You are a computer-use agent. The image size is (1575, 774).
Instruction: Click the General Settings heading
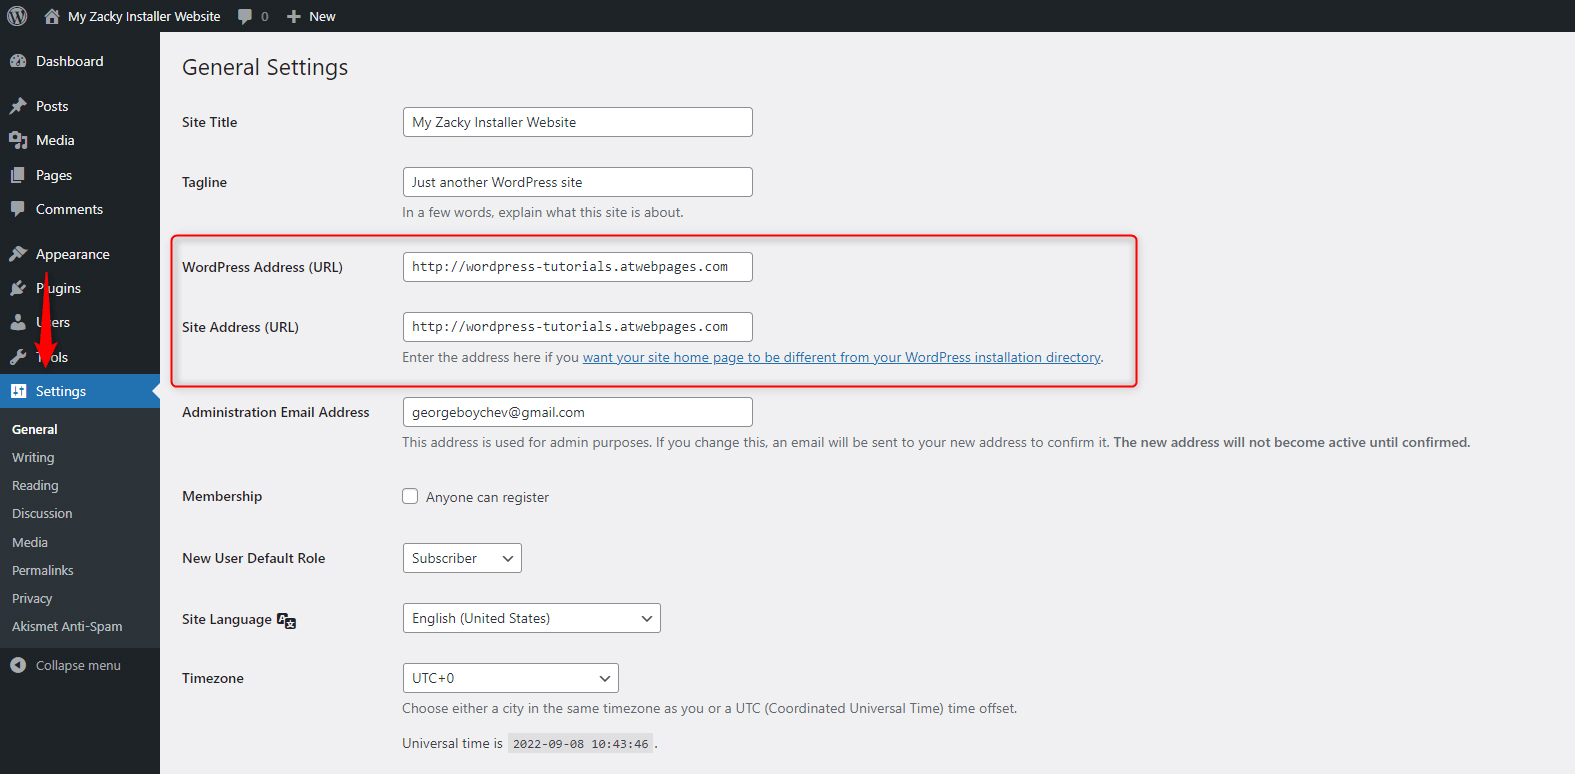pyautogui.click(x=265, y=67)
